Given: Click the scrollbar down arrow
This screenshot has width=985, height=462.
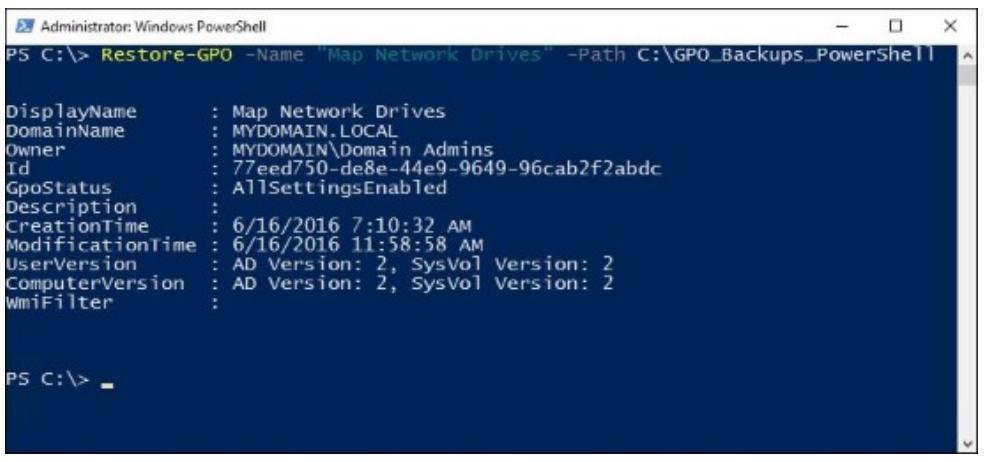Looking at the screenshot, I should tap(968, 444).
